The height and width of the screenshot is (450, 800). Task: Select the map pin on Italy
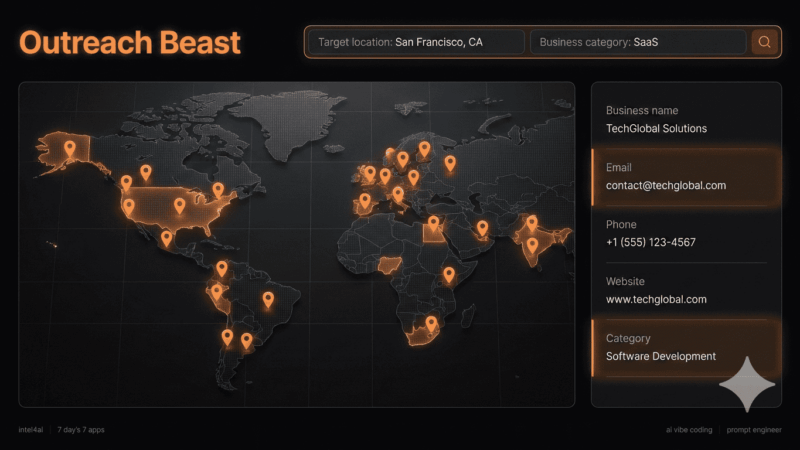pyautogui.click(x=398, y=194)
